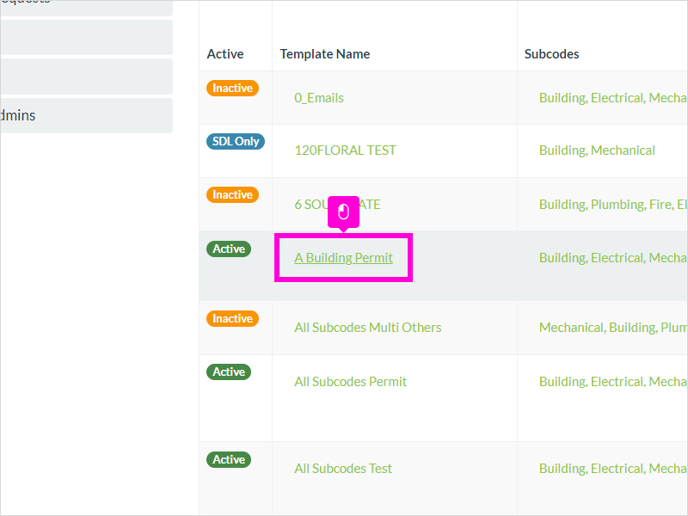Click Inactive badge beside All Subcodes Multi Others
The image size is (688, 516).
(x=233, y=319)
